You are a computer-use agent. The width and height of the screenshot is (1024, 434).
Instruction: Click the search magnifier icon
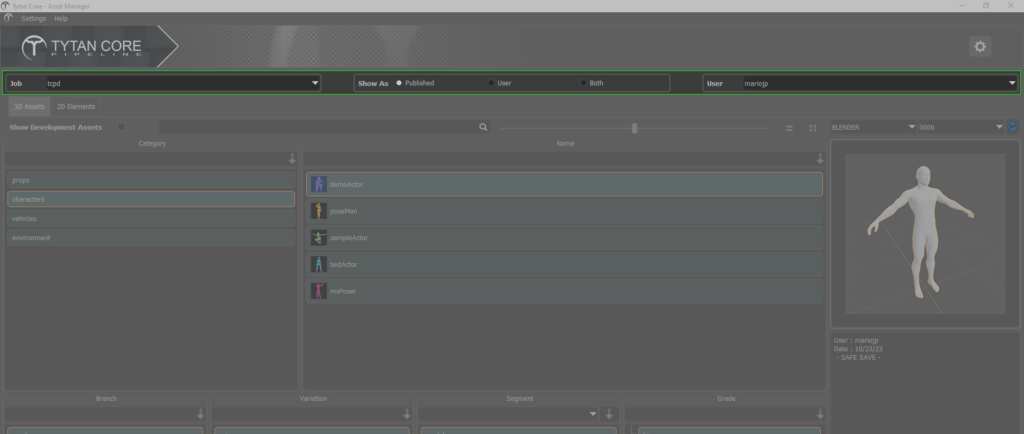click(483, 128)
